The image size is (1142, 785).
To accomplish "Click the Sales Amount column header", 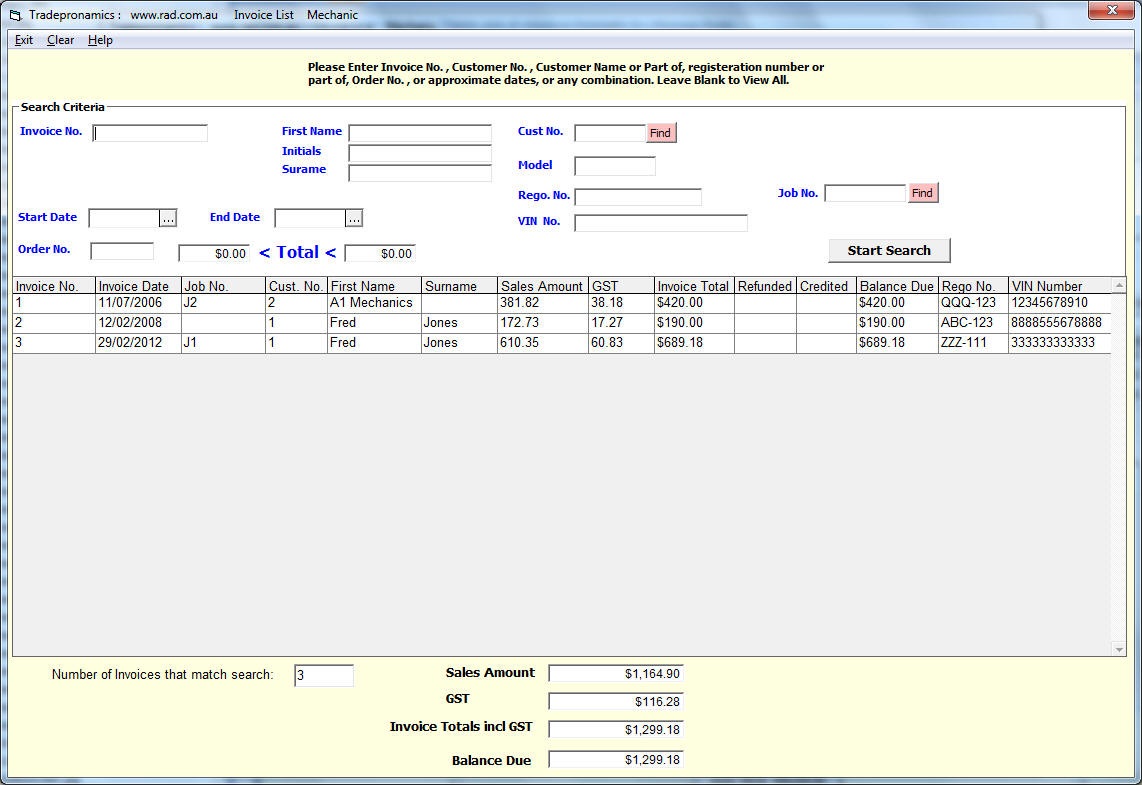I will tap(543, 285).
